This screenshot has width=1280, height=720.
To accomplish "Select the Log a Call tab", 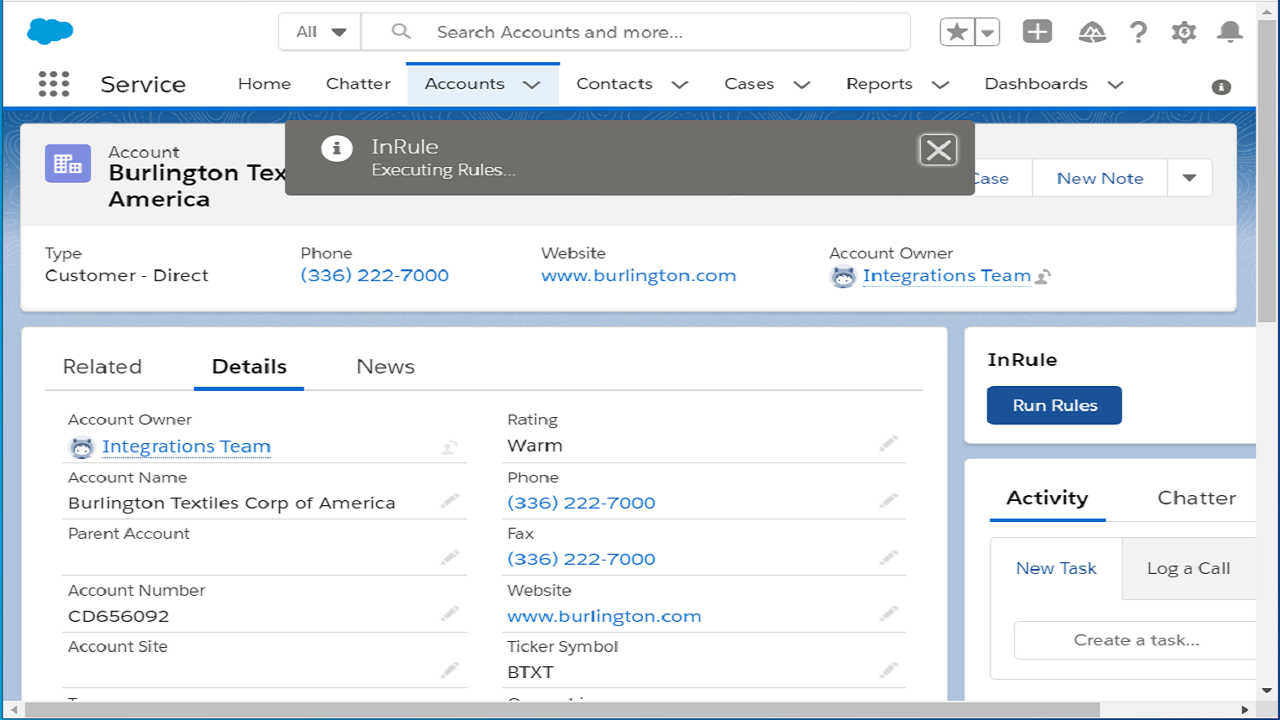I will (1188, 568).
